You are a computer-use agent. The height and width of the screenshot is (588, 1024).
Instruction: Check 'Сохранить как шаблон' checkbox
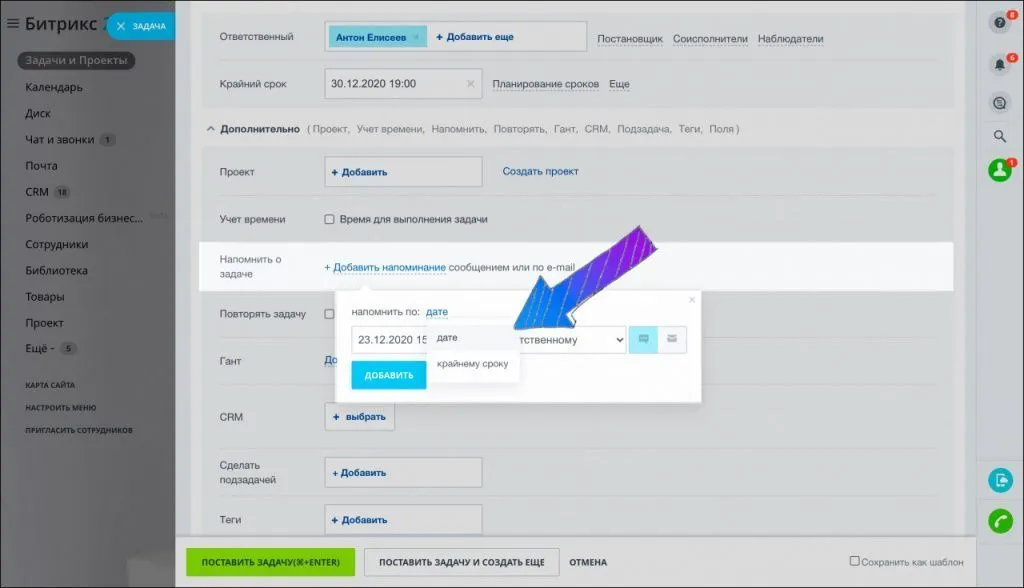pos(854,561)
